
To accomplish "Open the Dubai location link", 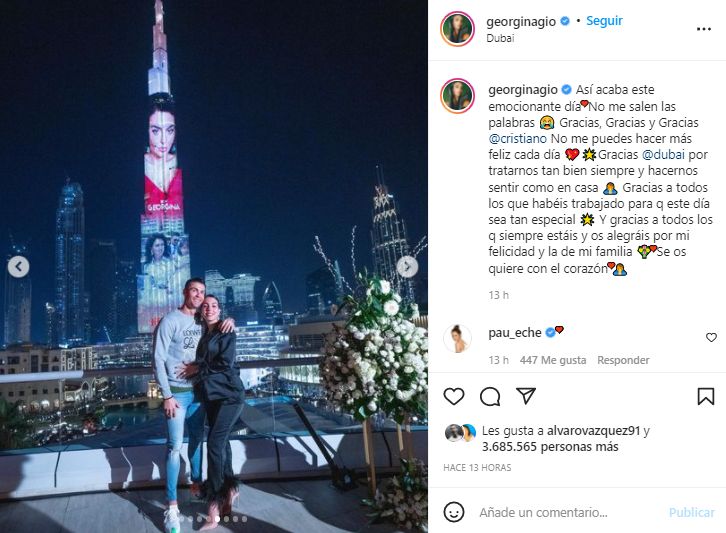I will 500,38.
